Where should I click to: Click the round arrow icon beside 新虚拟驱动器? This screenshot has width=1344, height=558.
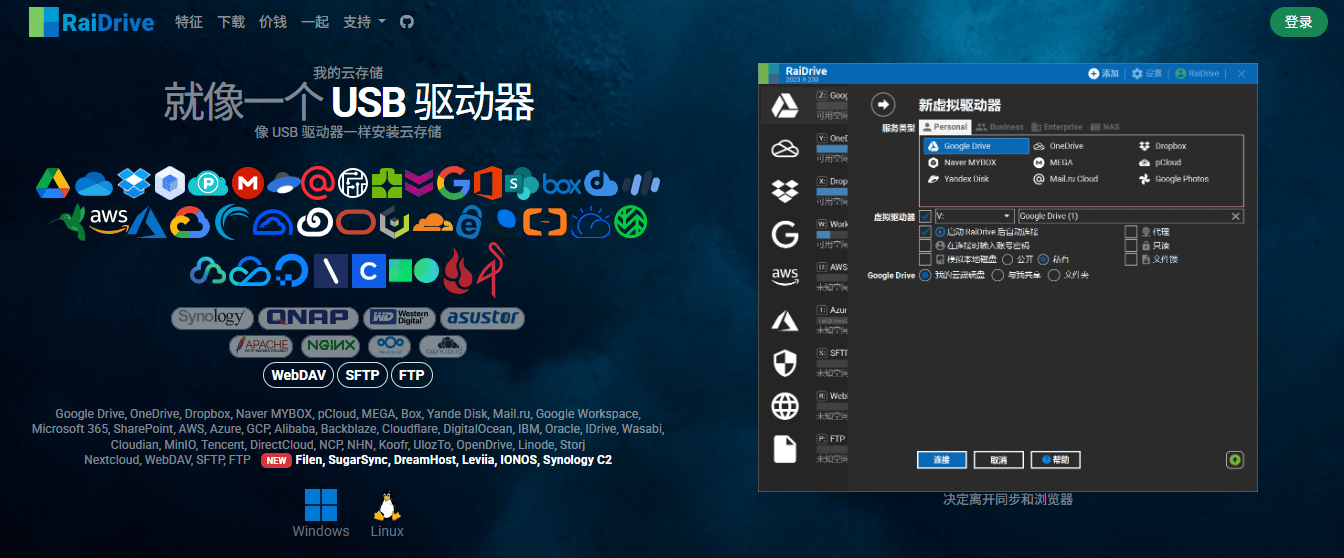[882, 104]
